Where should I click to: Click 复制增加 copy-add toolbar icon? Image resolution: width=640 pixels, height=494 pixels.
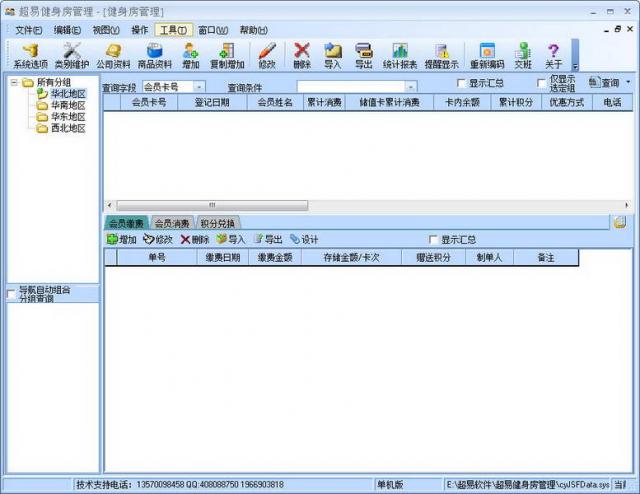(x=227, y=56)
